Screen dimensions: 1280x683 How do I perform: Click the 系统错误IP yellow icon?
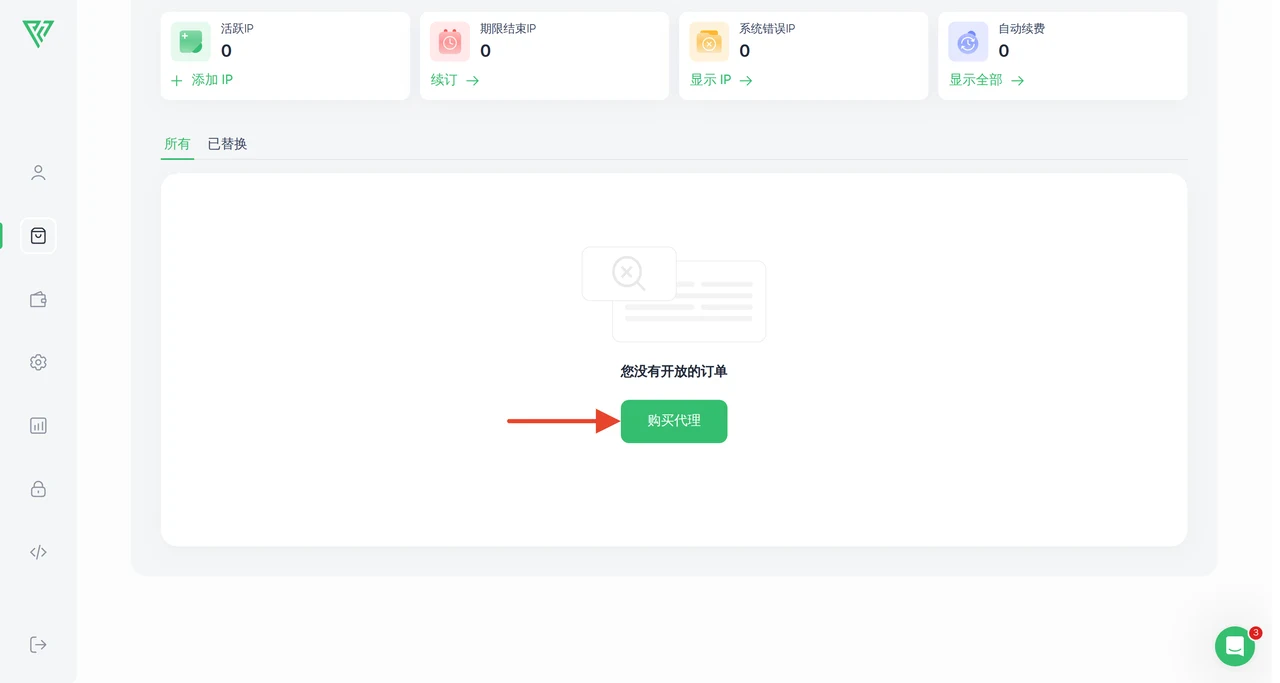(x=709, y=42)
